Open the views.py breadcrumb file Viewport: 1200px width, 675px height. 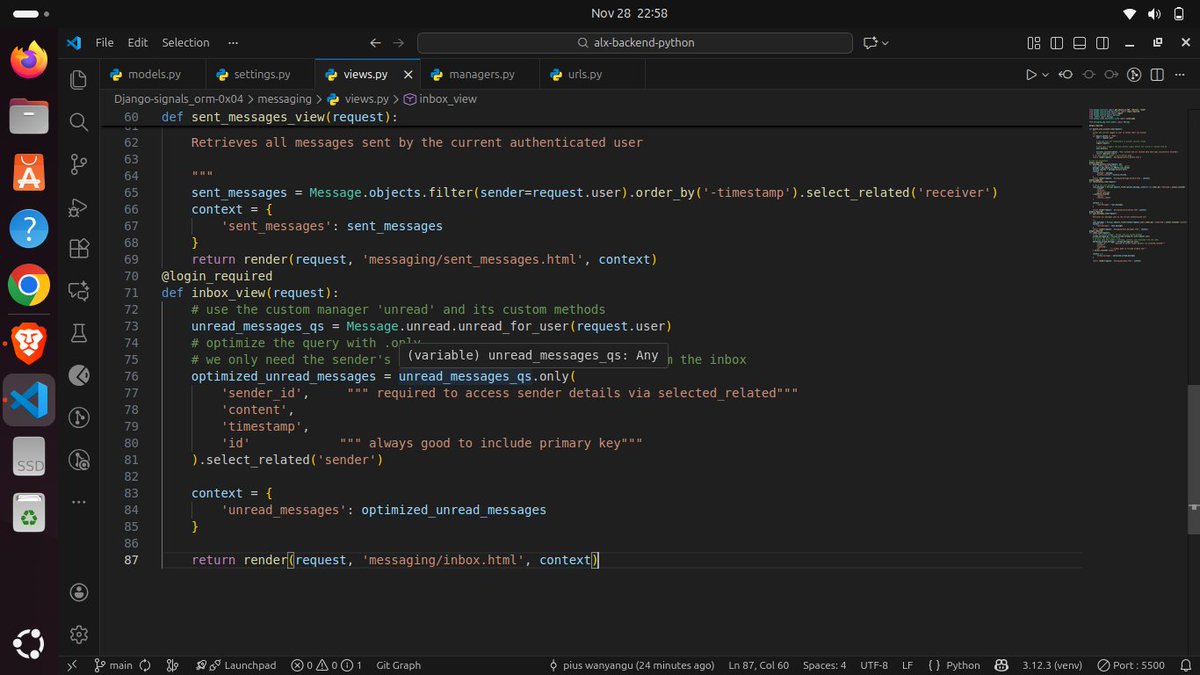pos(359,99)
